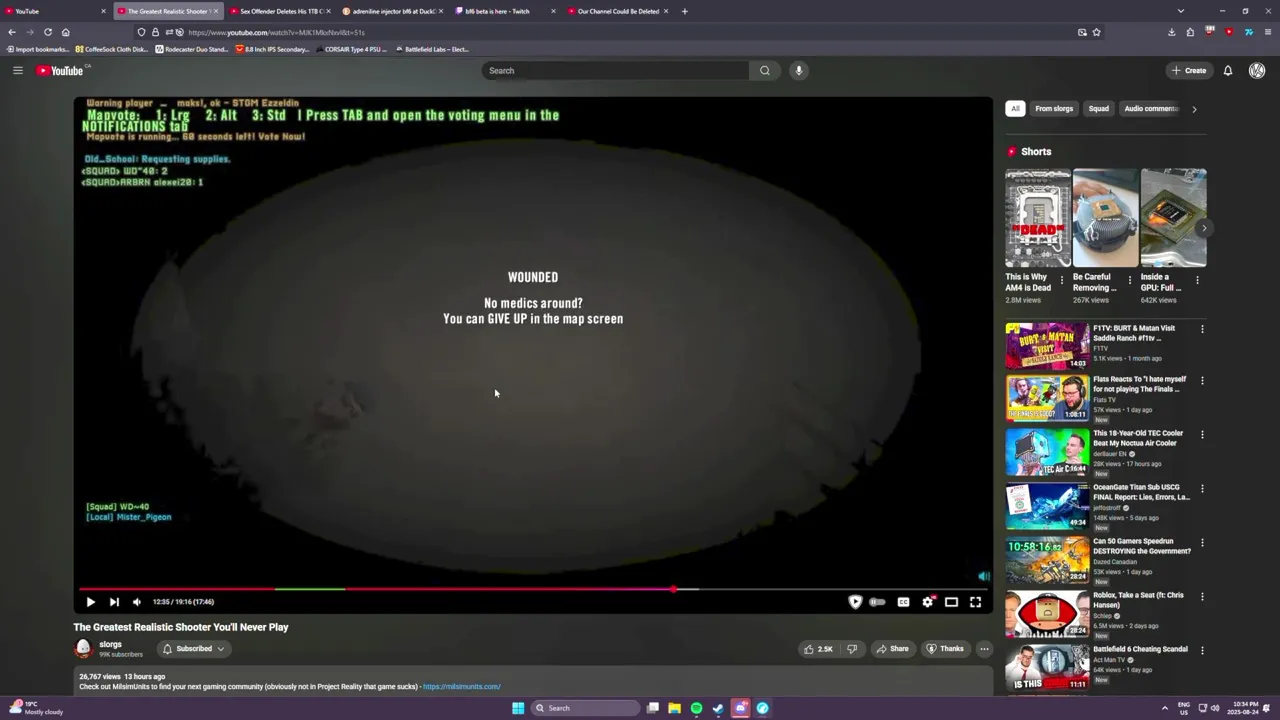Screen dimensions: 1280x720
Task: Open browser downloads panel
Action: (x=1172, y=32)
